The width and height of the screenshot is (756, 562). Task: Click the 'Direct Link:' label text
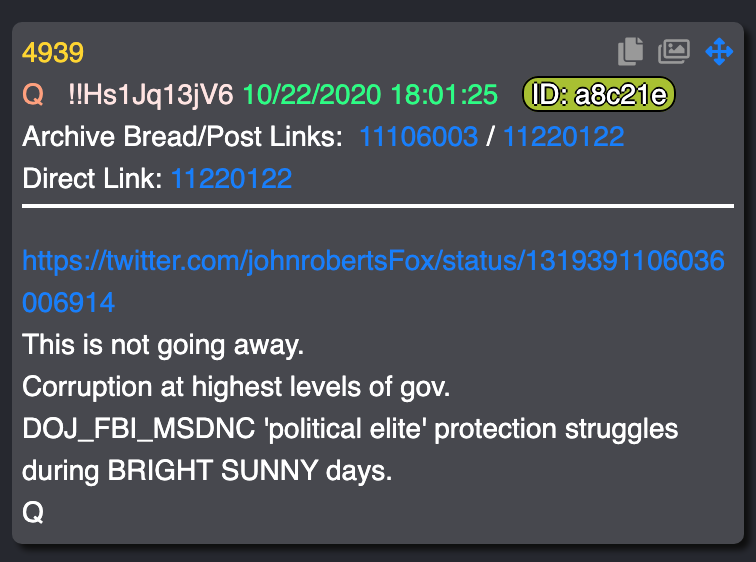tap(92, 178)
